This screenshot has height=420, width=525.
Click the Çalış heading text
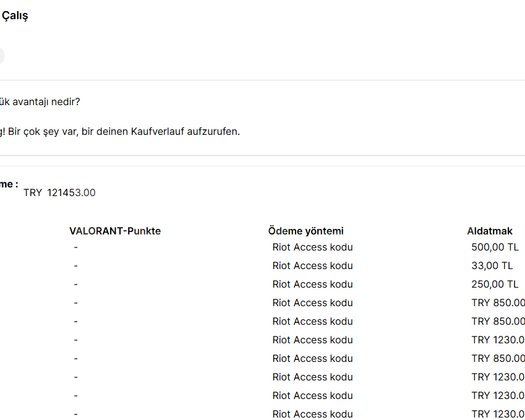coord(15,16)
